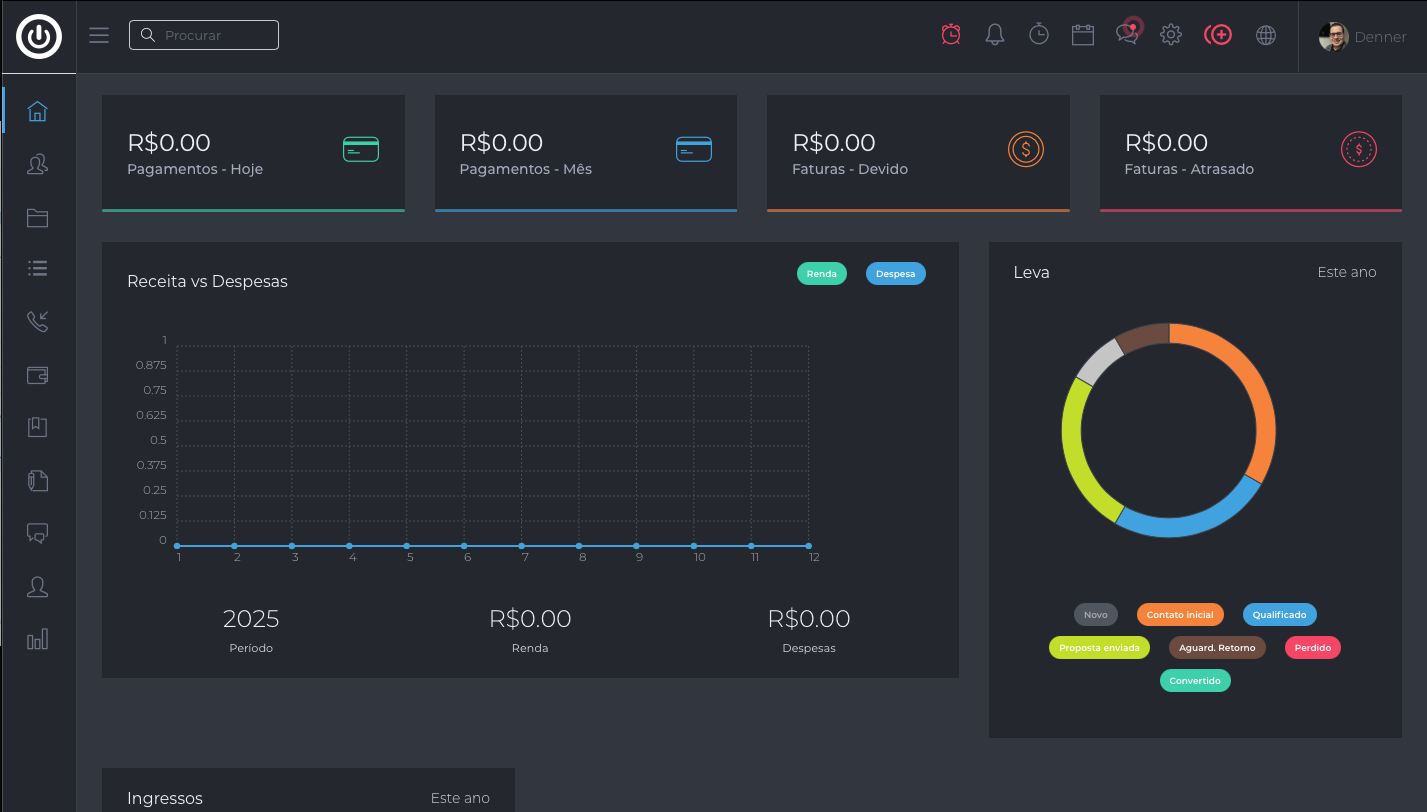
Task: Open the Denner user profile menu
Action: (1362, 37)
